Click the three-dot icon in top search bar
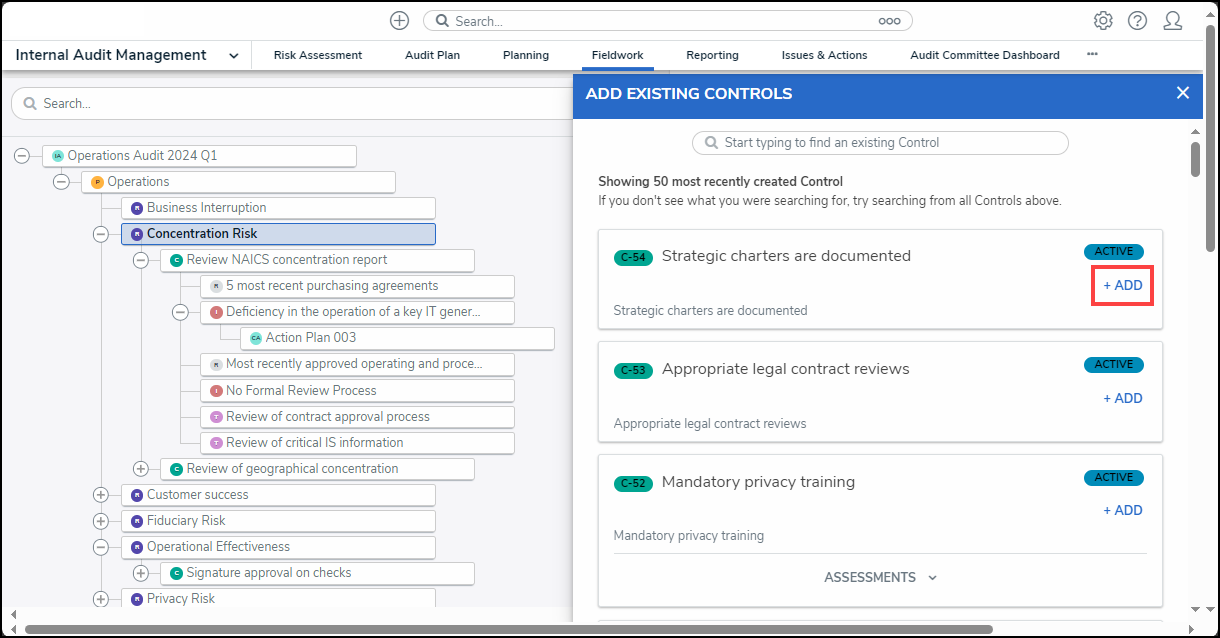The image size is (1220, 638). [x=889, y=21]
